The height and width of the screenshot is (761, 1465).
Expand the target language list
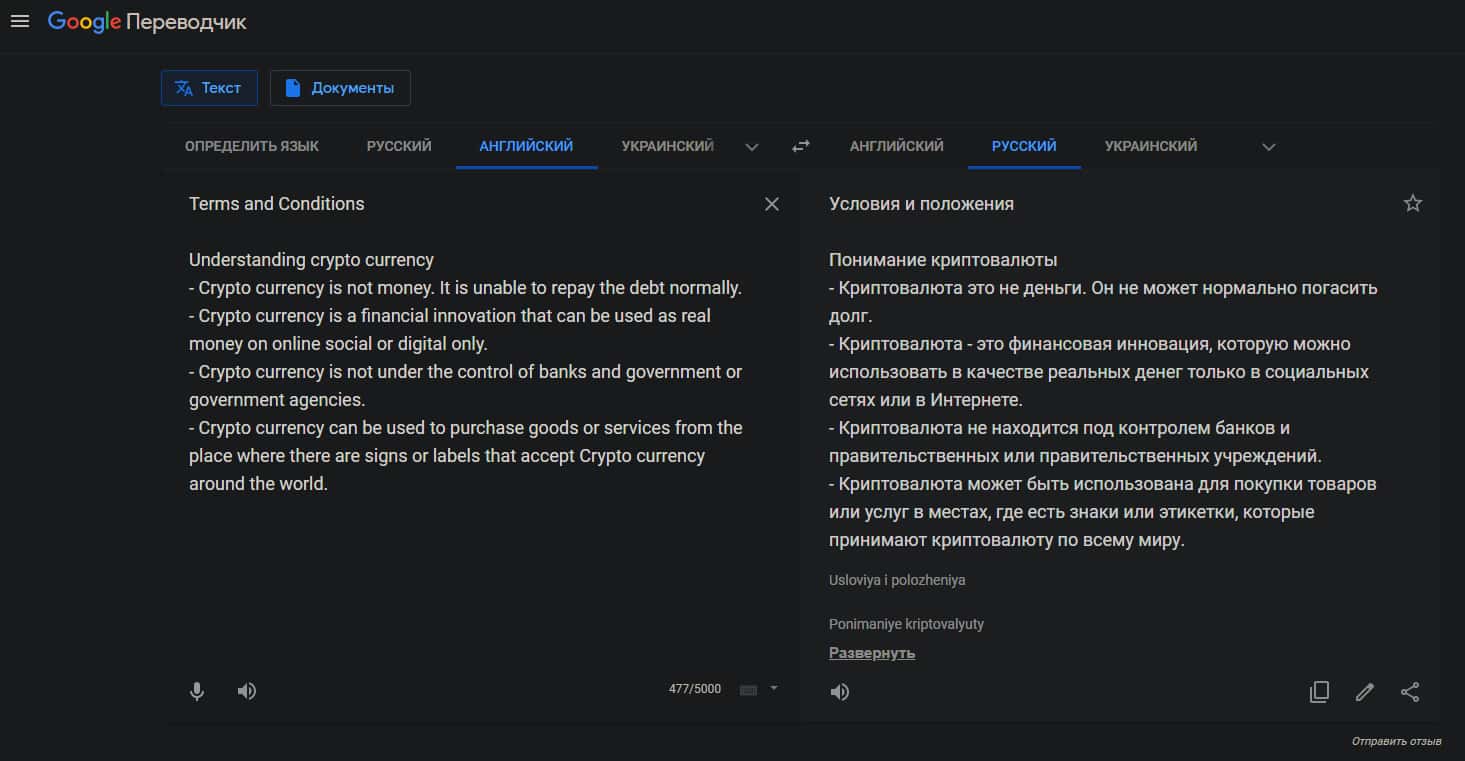1268,147
